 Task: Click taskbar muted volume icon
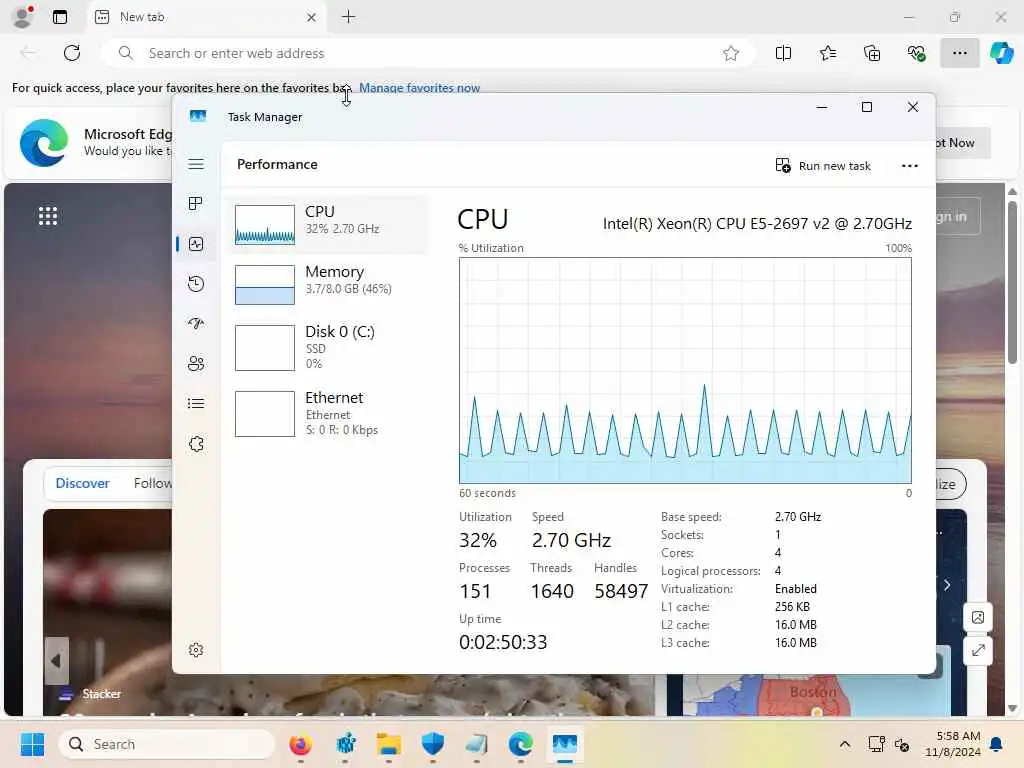(902, 744)
